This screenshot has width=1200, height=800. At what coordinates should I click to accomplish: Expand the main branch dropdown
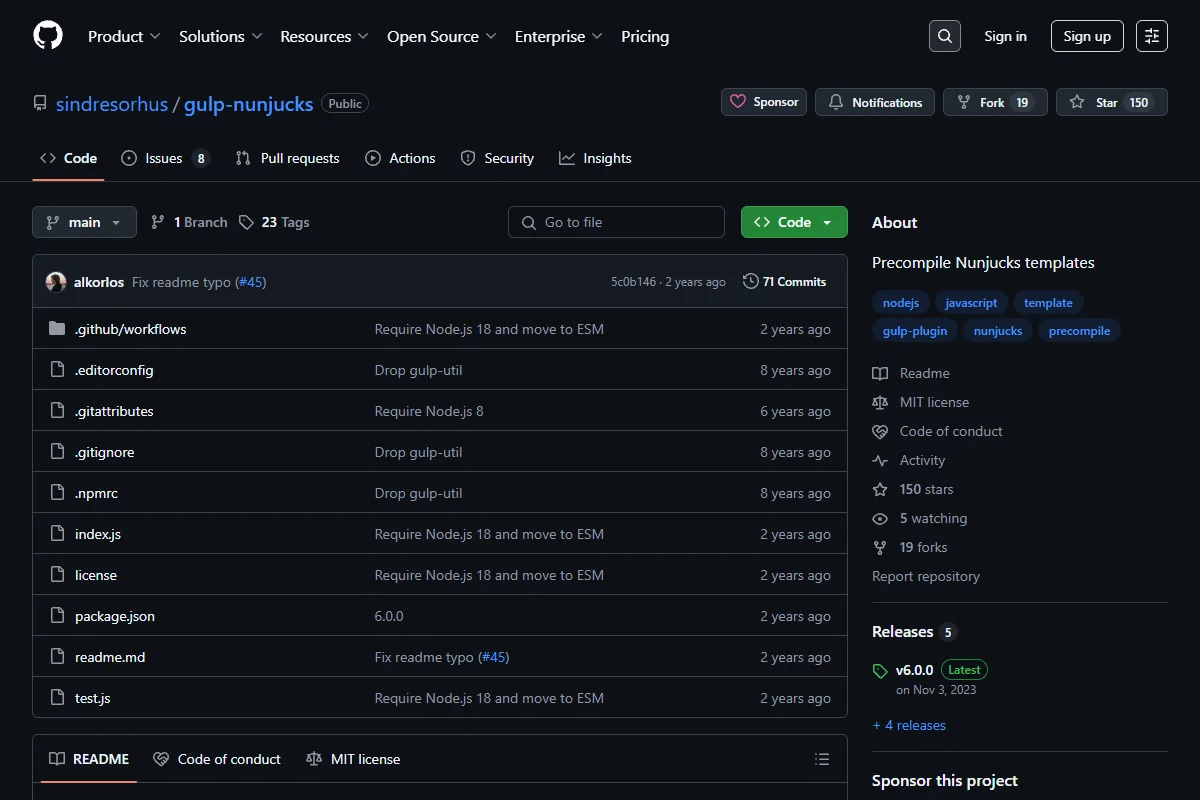coord(84,222)
